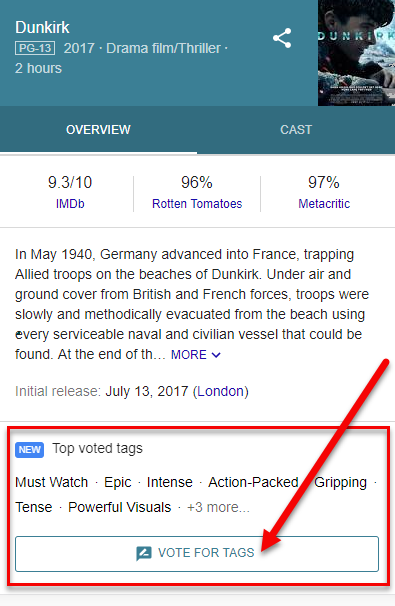Click the feedback icon on Vote for Tags

tap(144, 553)
